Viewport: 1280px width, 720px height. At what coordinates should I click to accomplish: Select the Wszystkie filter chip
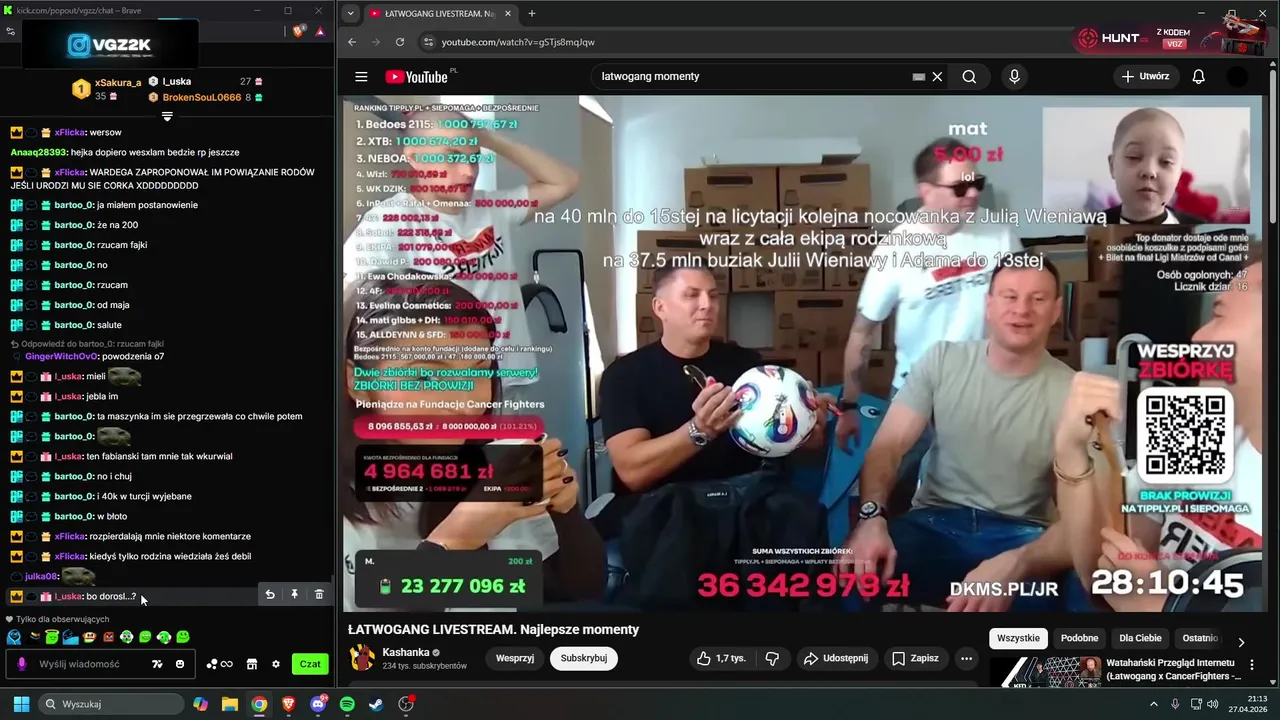coord(1019,638)
